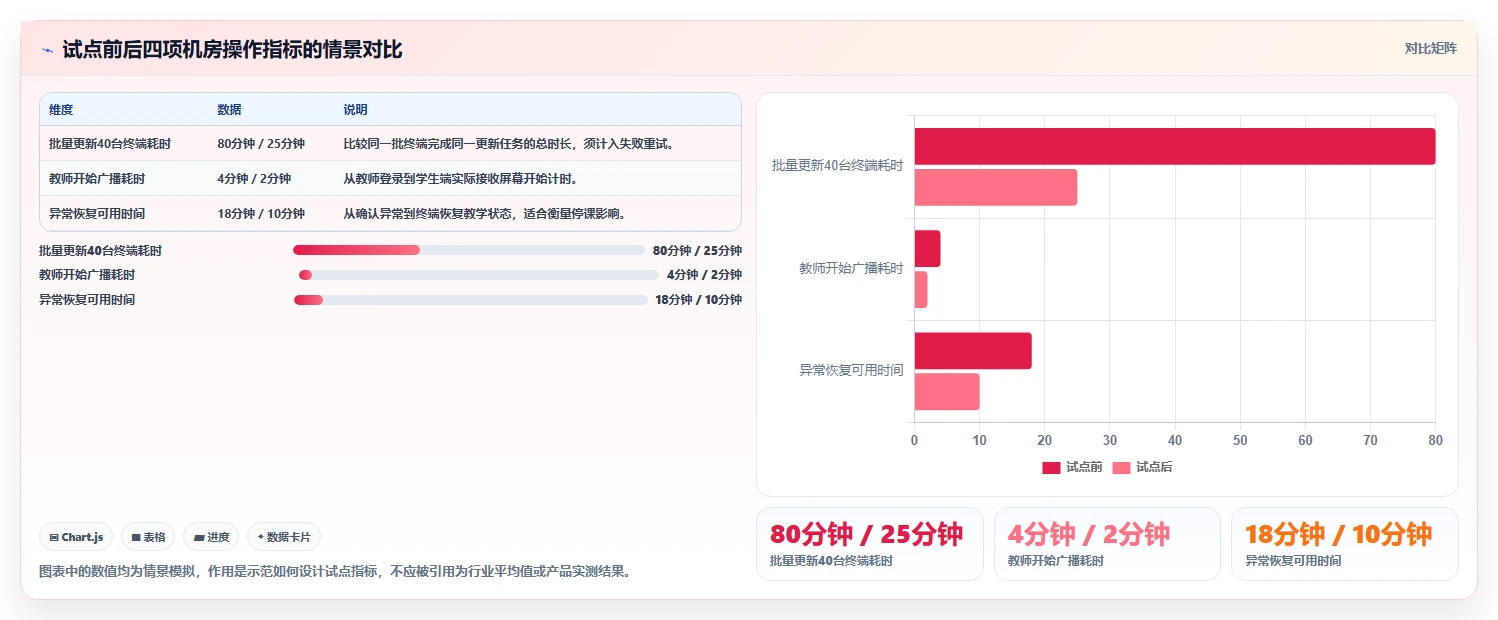Click table cell 批量更新40台终端耗时
Screen dimensions: 1498x620
point(110,144)
